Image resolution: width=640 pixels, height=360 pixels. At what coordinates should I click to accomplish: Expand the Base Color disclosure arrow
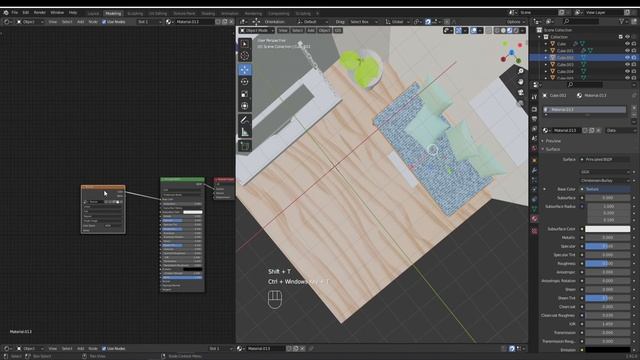(544, 189)
